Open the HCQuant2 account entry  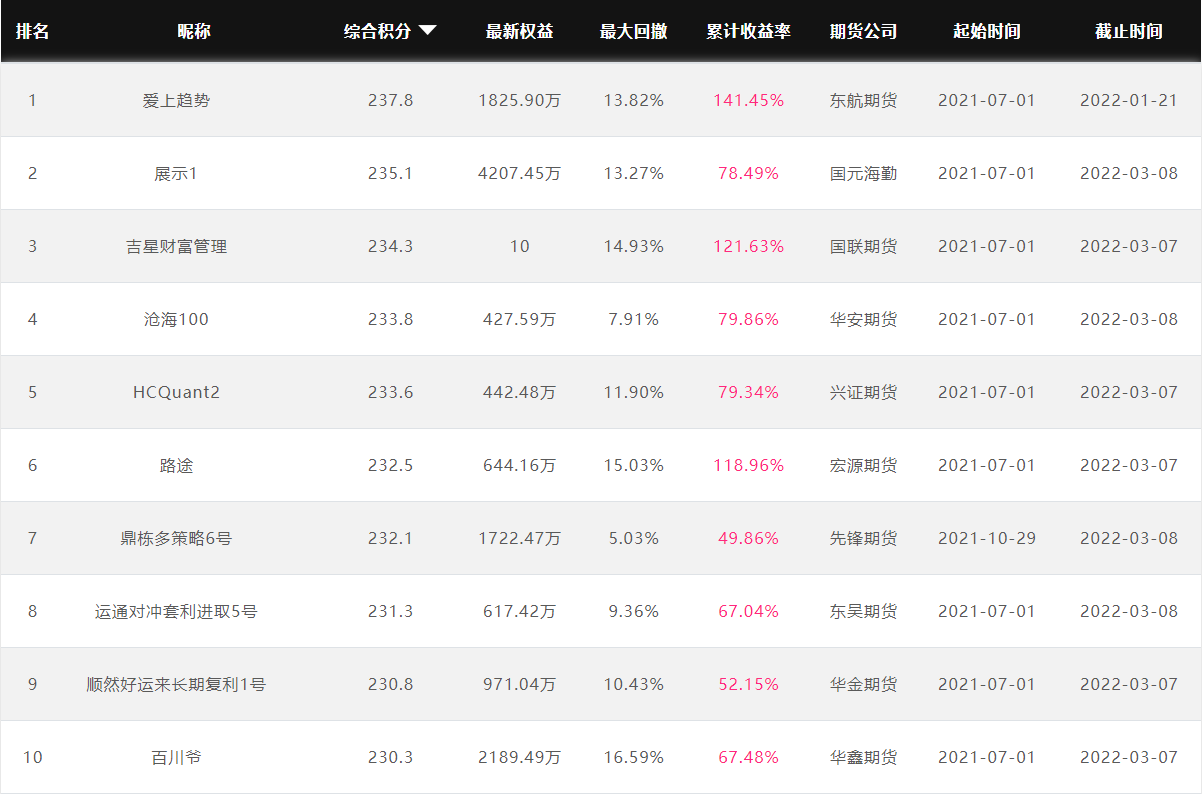(176, 392)
